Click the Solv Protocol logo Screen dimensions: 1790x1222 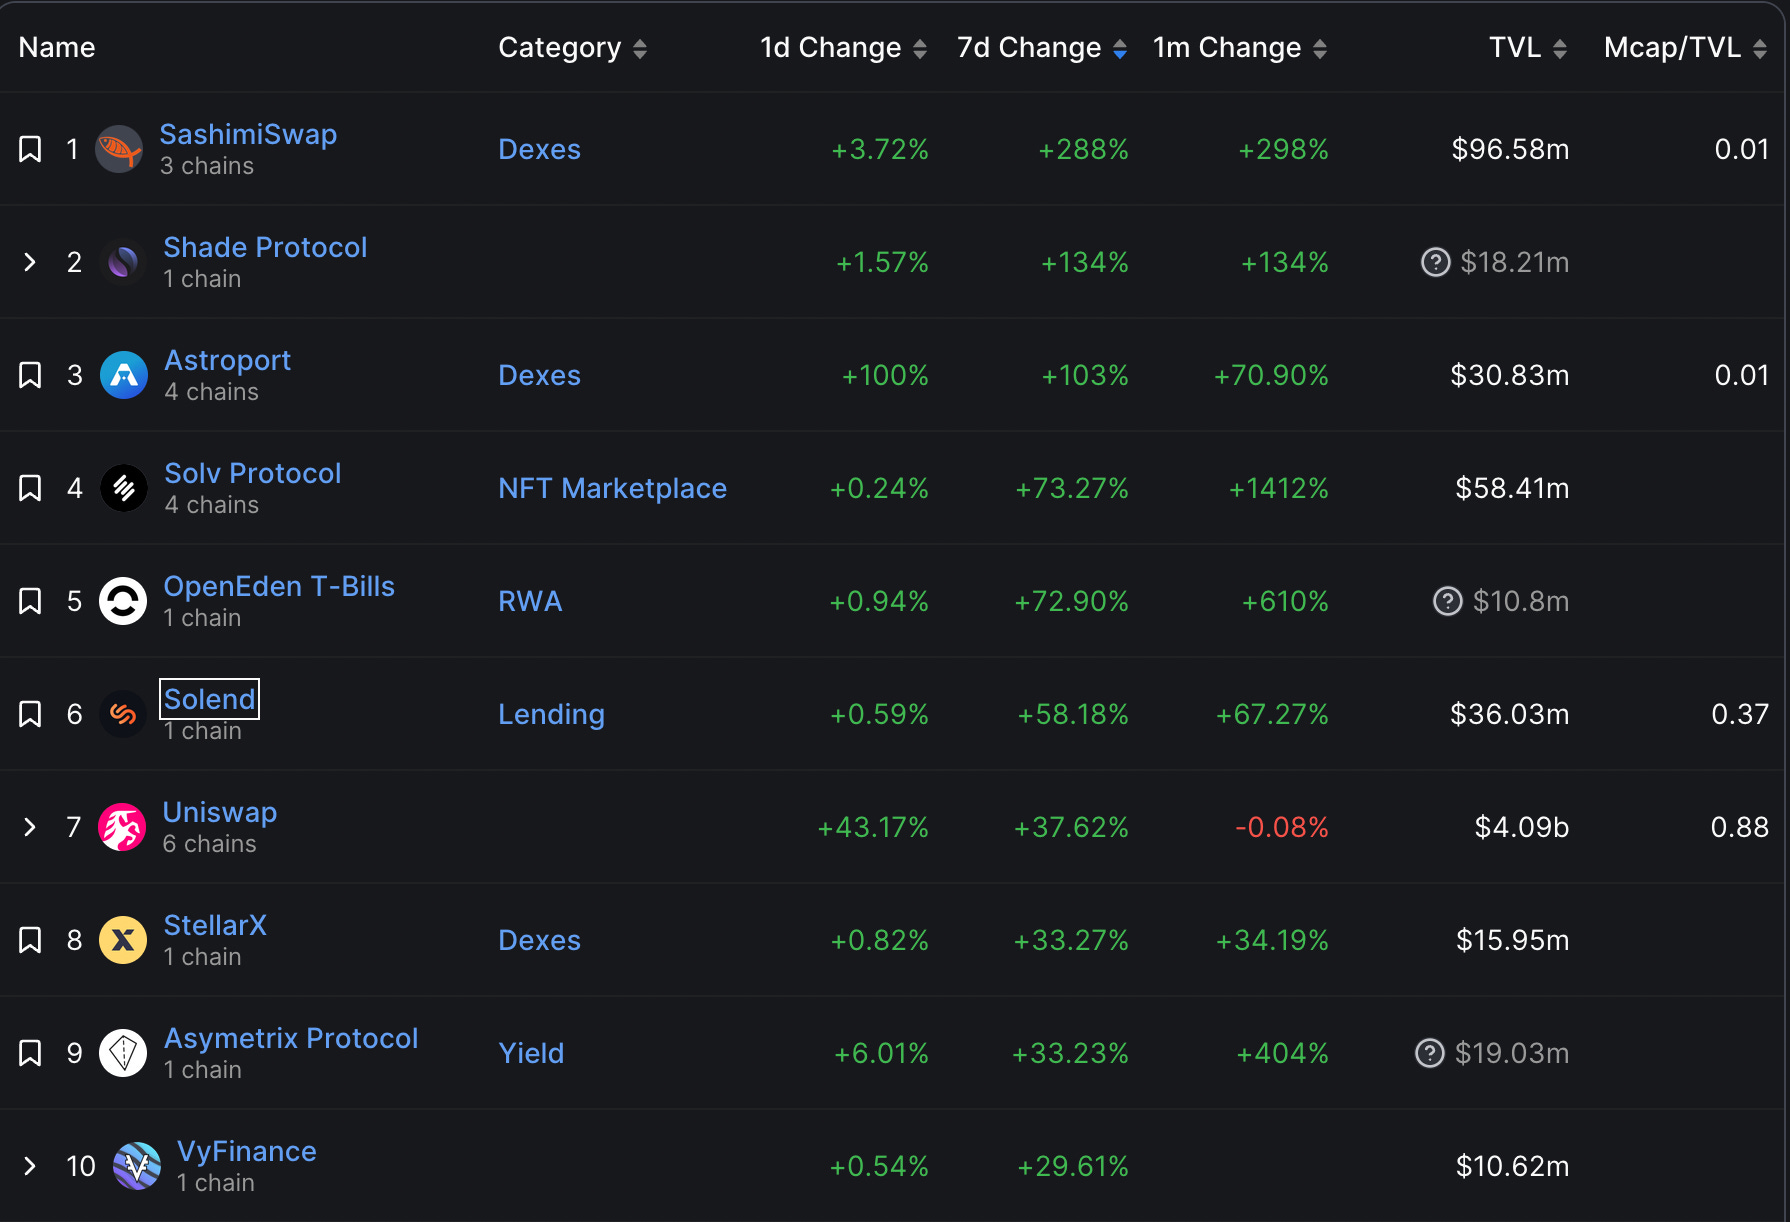tap(124, 488)
